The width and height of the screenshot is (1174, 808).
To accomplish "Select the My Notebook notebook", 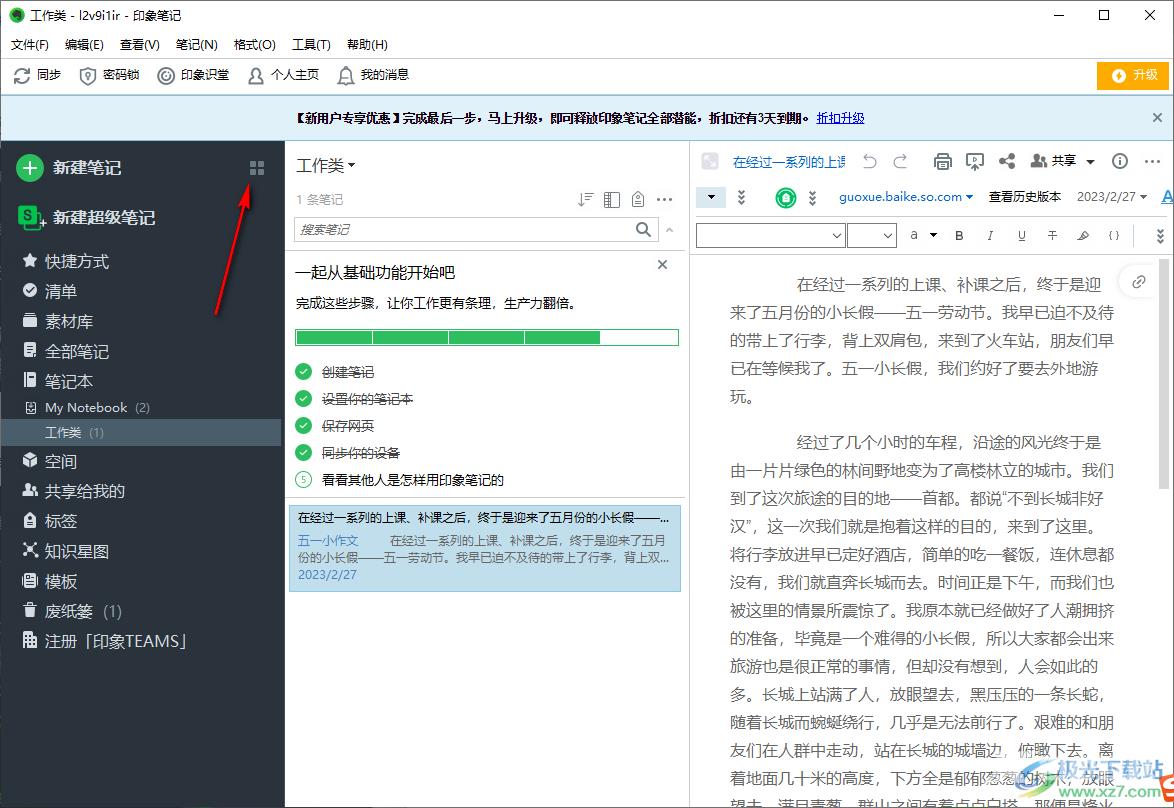I will [x=87, y=407].
